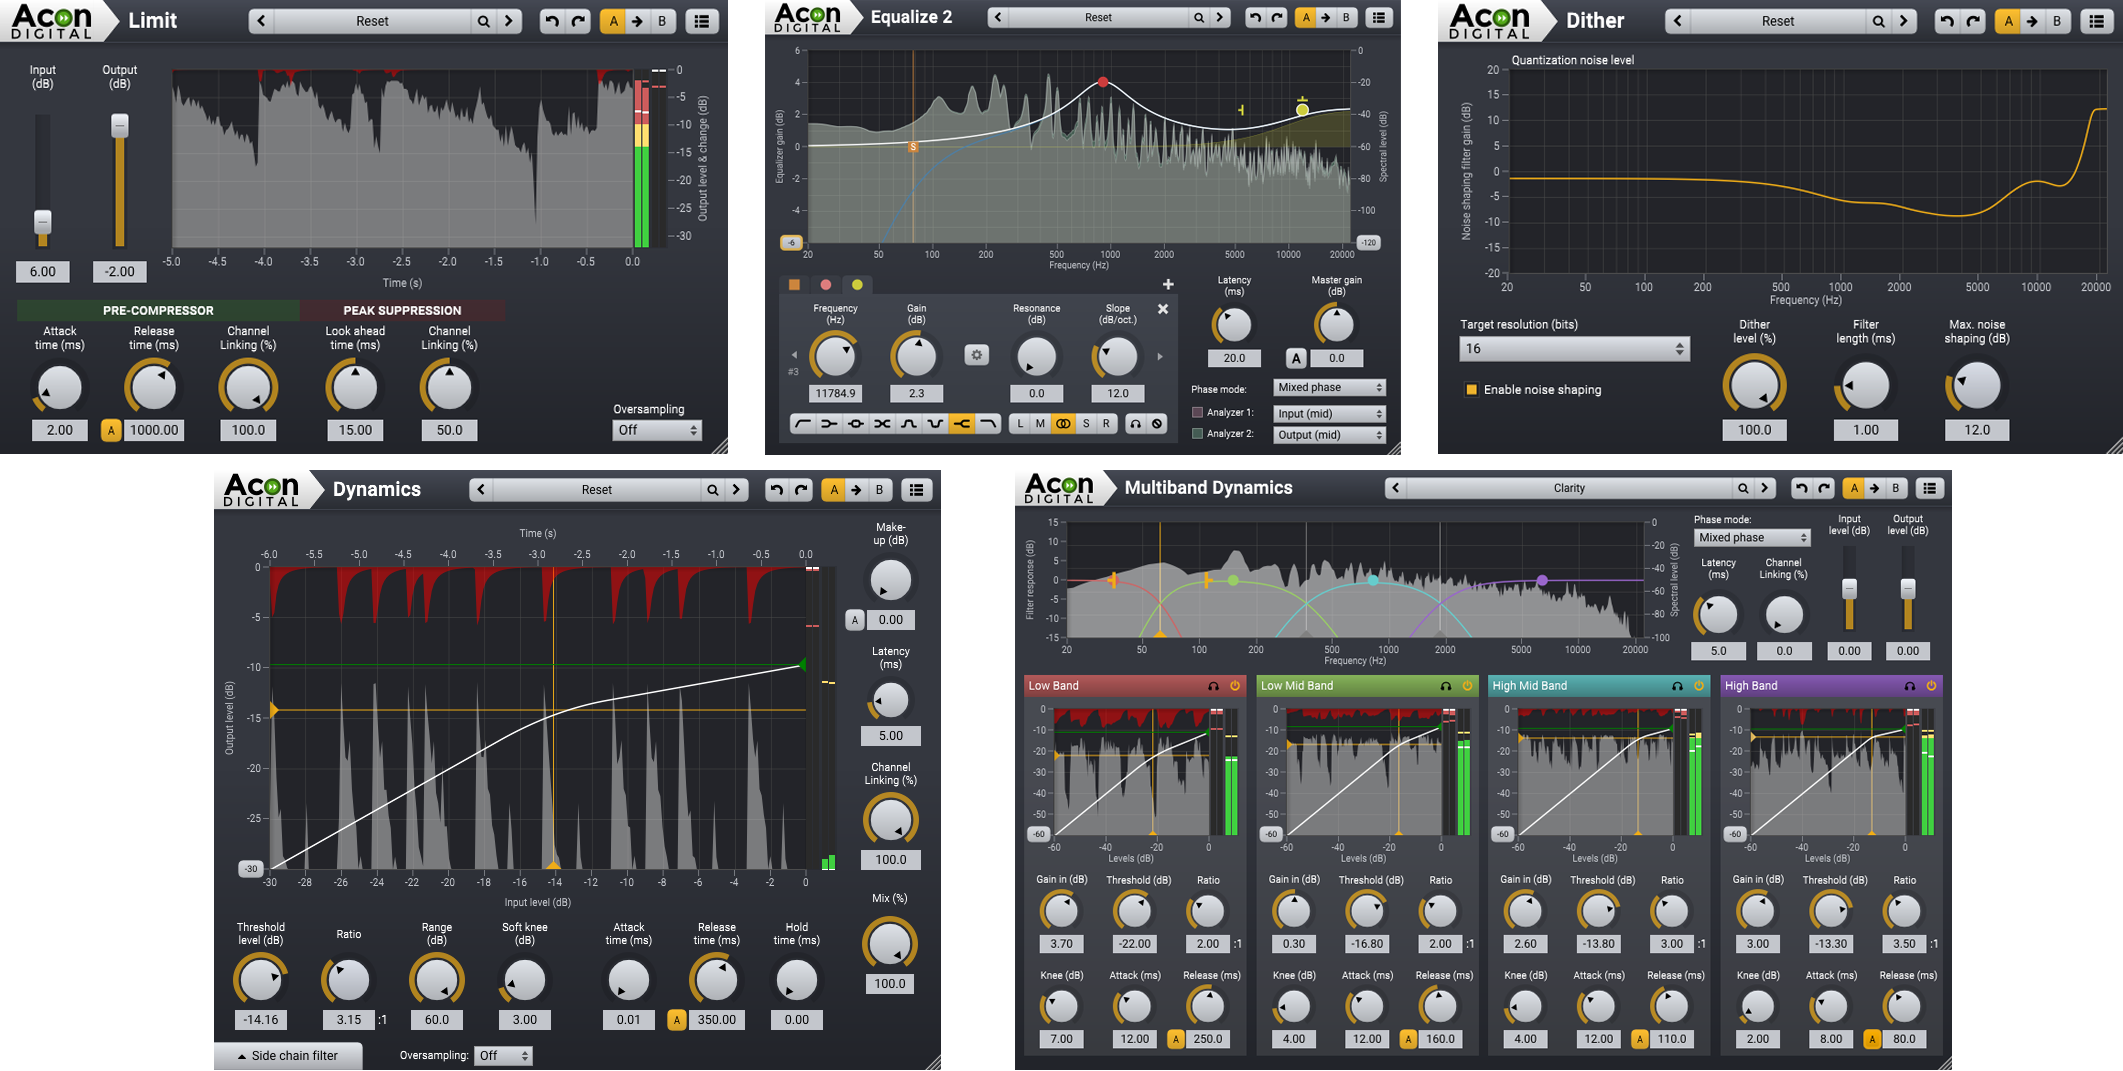Screen dimensions: 2123x1071
Task: Click the undo arrow in the Limit plugin
Action: (x=551, y=20)
